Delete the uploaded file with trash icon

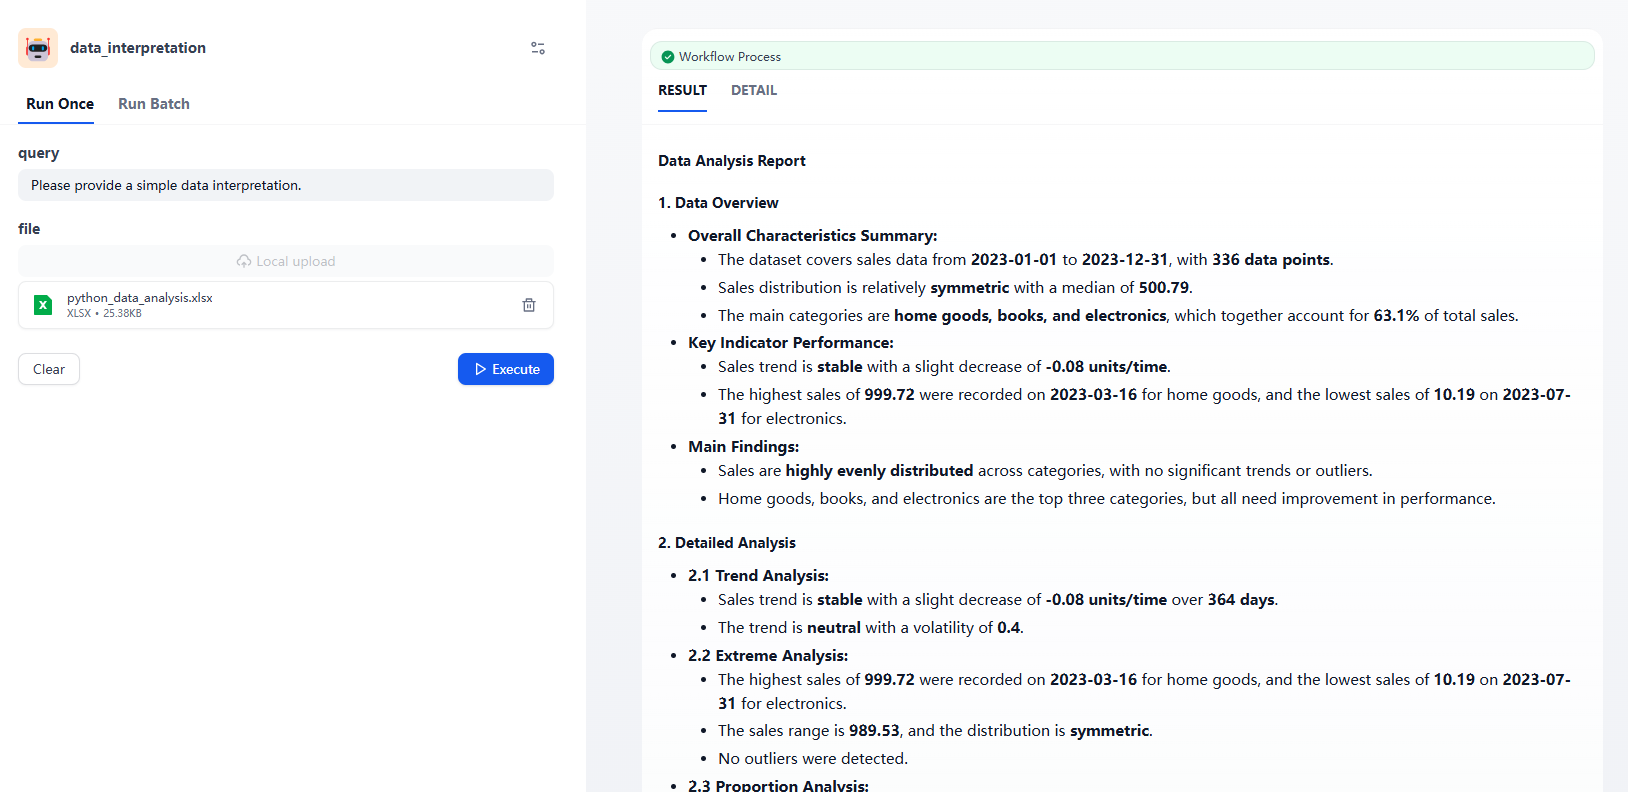[529, 305]
